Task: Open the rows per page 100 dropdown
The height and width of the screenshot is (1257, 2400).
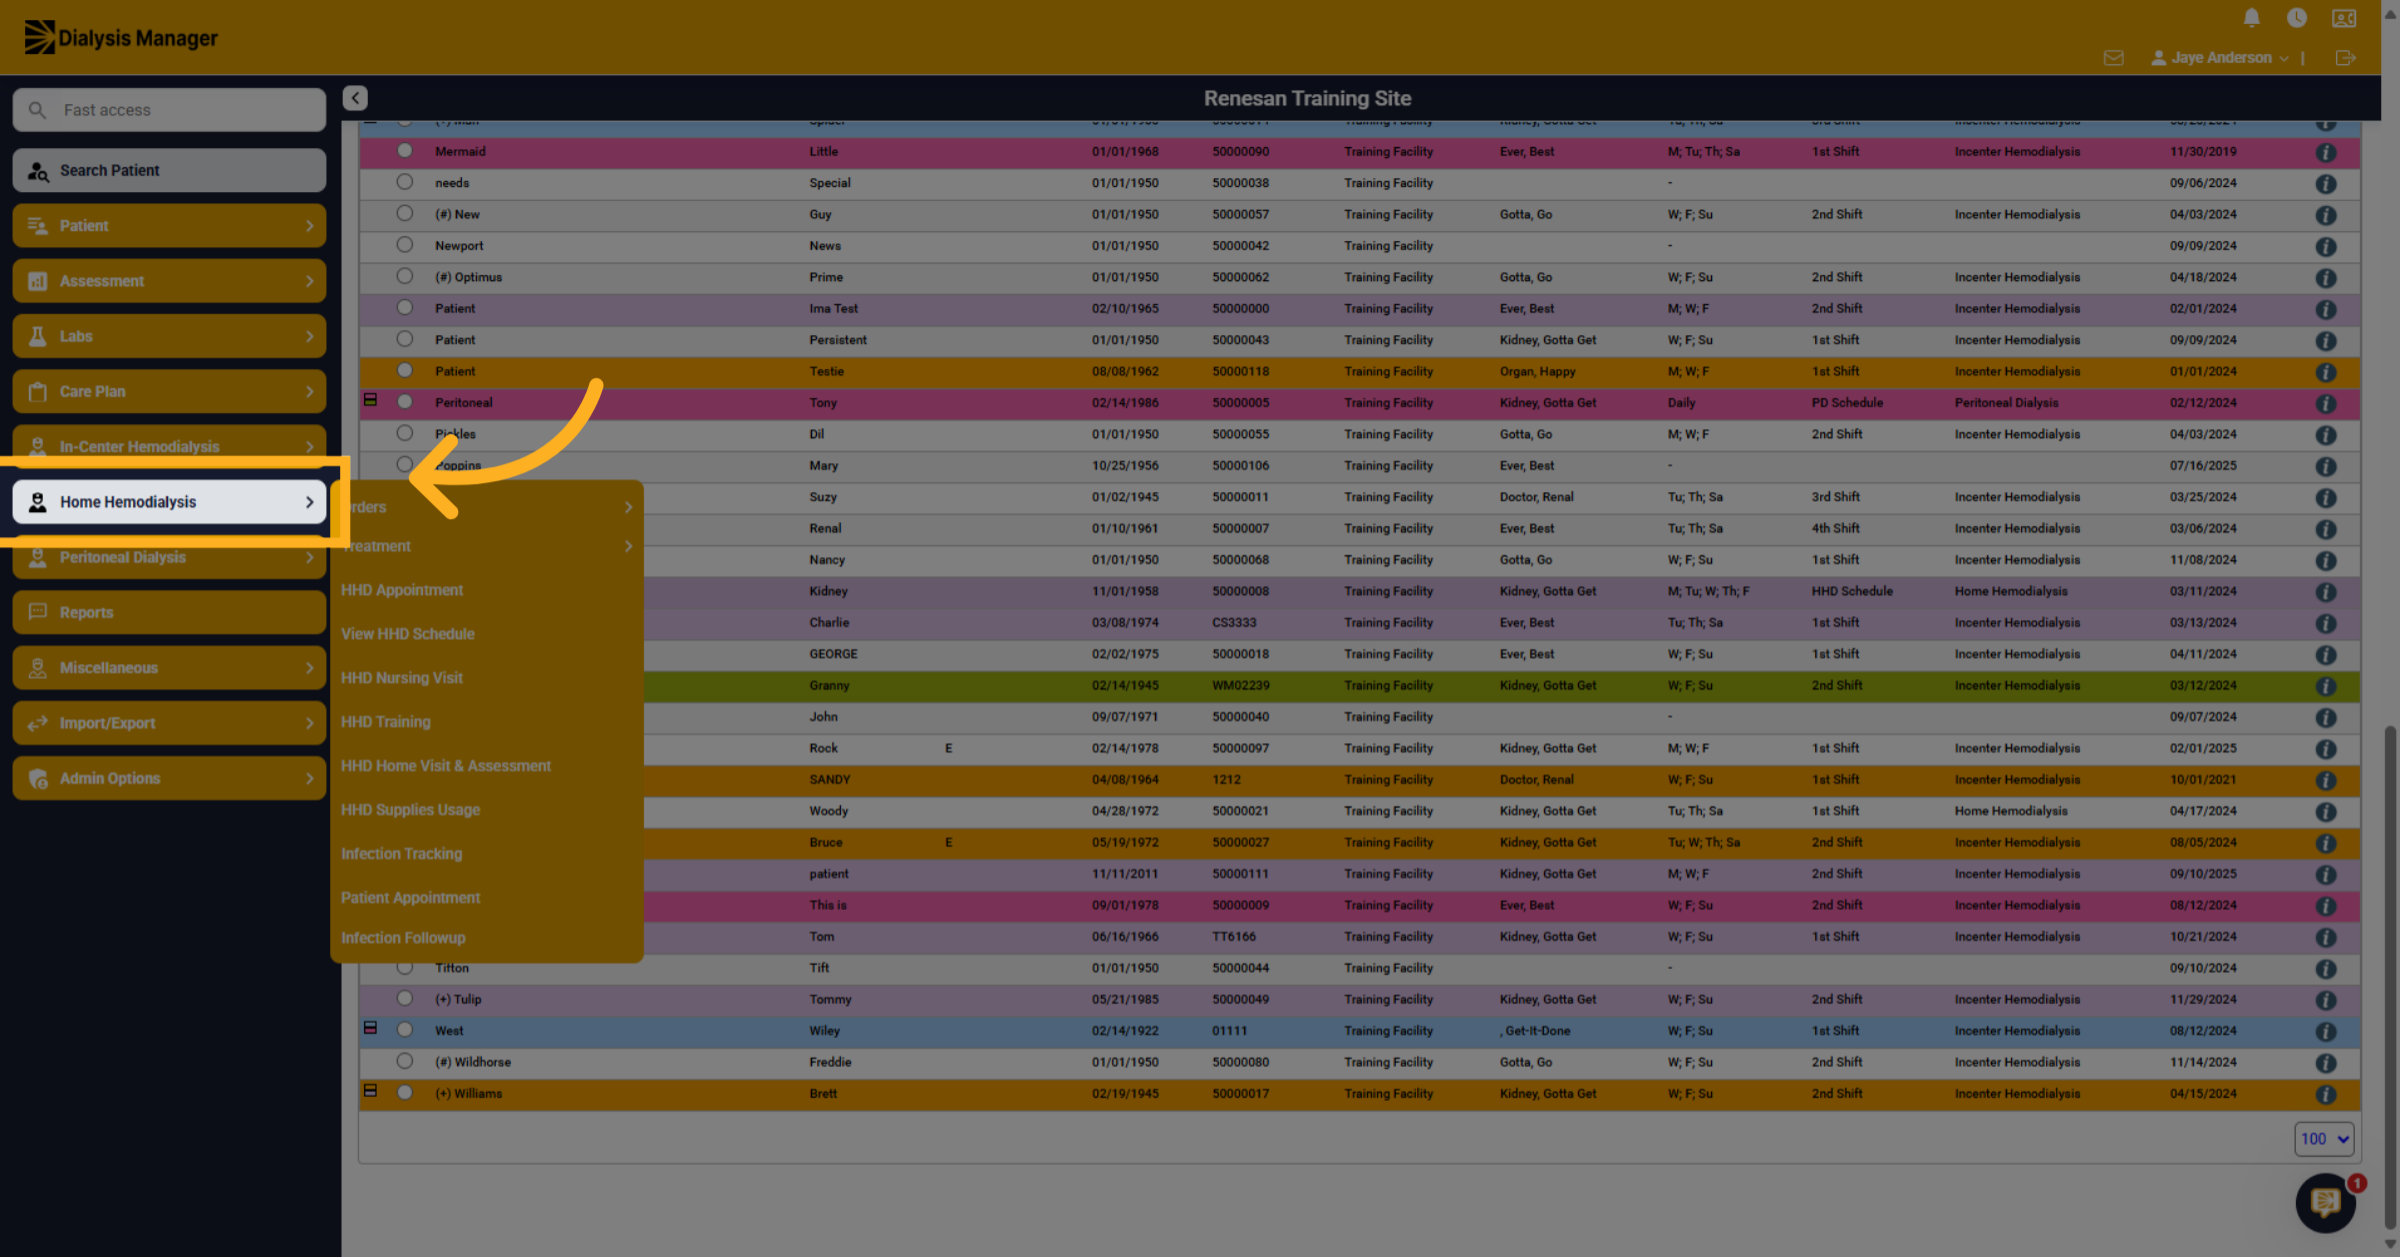Action: point(2324,1139)
